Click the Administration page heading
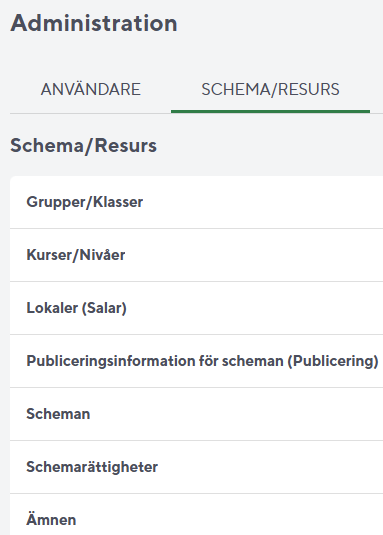Image resolution: width=383 pixels, height=535 pixels. coord(94,23)
